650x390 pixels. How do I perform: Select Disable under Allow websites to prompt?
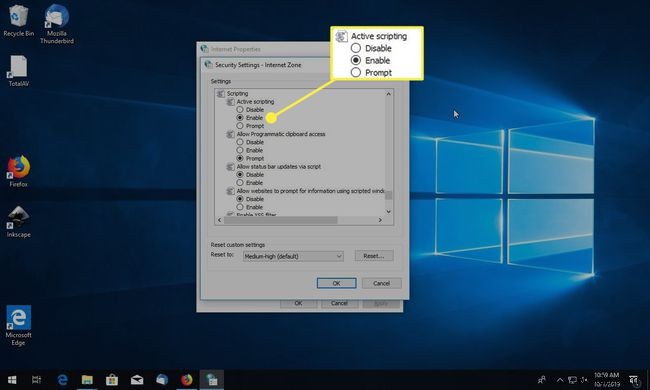[250, 199]
